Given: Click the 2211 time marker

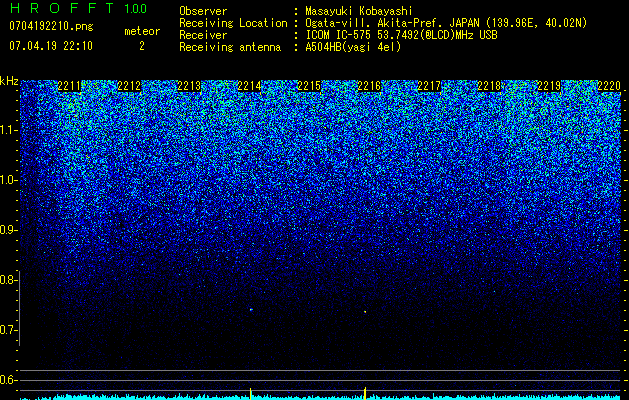Looking at the screenshot, I should pyautogui.click(x=69, y=86).
